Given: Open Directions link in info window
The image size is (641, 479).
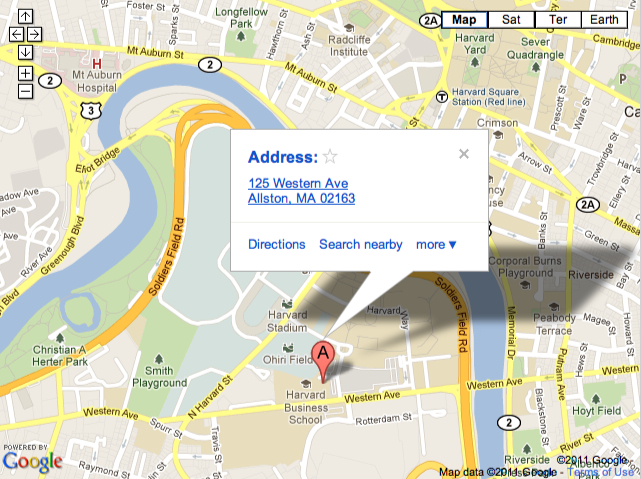Looking at the screenshot, I should (x=277, y=244).
